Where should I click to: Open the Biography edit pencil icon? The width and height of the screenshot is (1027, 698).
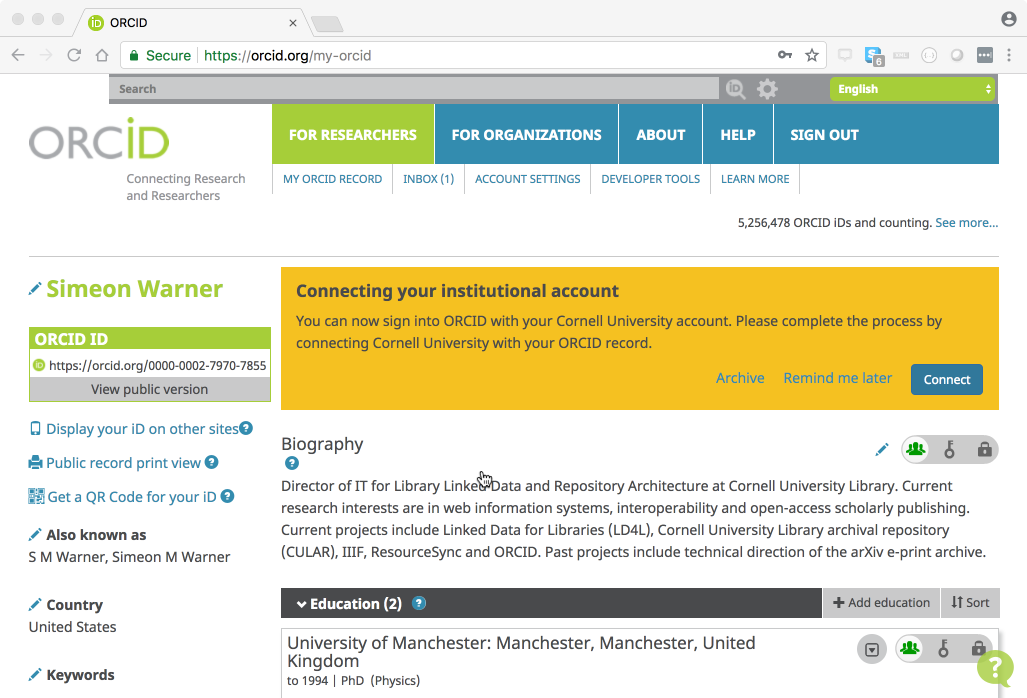pyautogui.click(x=881, y=449)
